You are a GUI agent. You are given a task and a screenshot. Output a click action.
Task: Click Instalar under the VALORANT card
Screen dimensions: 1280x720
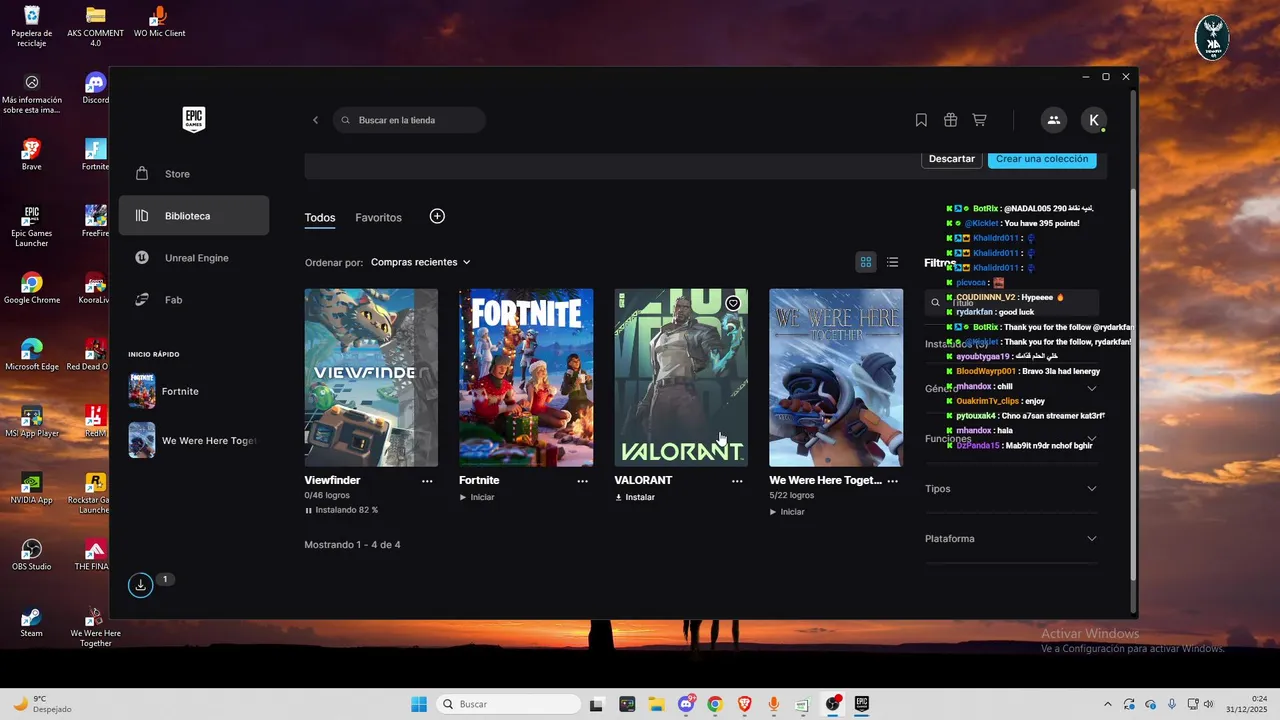tap(635, 497)
